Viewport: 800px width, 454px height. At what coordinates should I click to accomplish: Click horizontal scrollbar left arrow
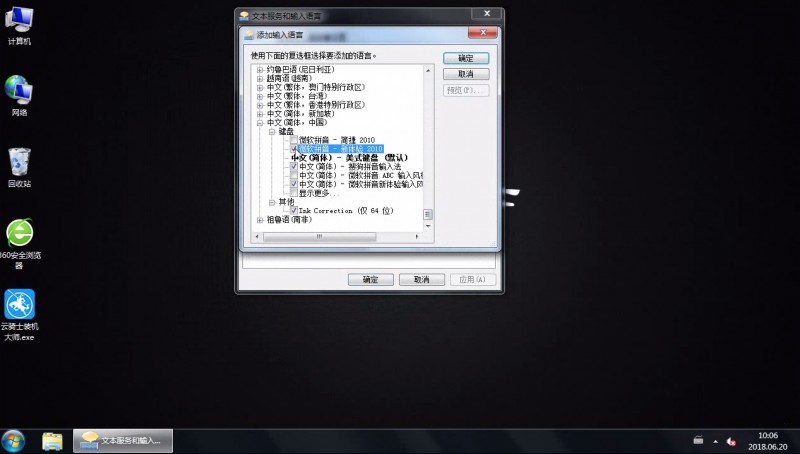click(257, 237)
